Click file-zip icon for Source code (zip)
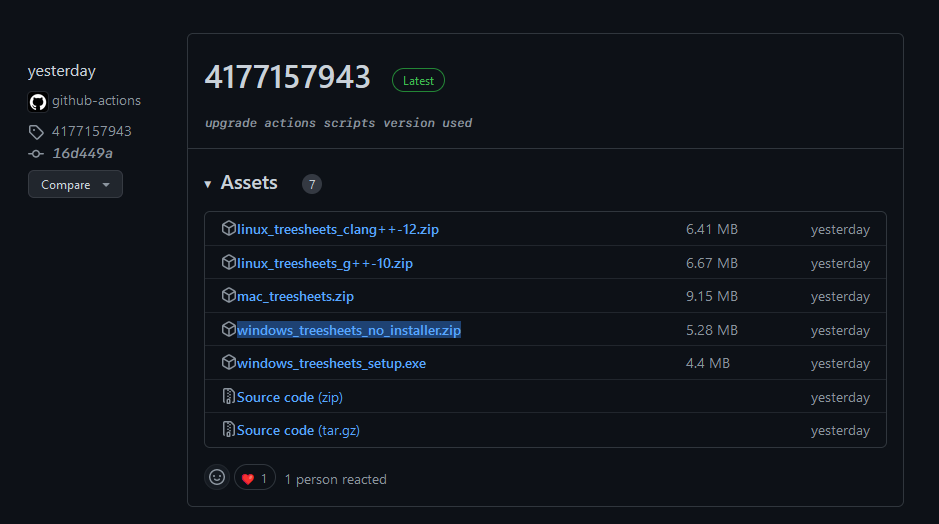 pos(228,396)
